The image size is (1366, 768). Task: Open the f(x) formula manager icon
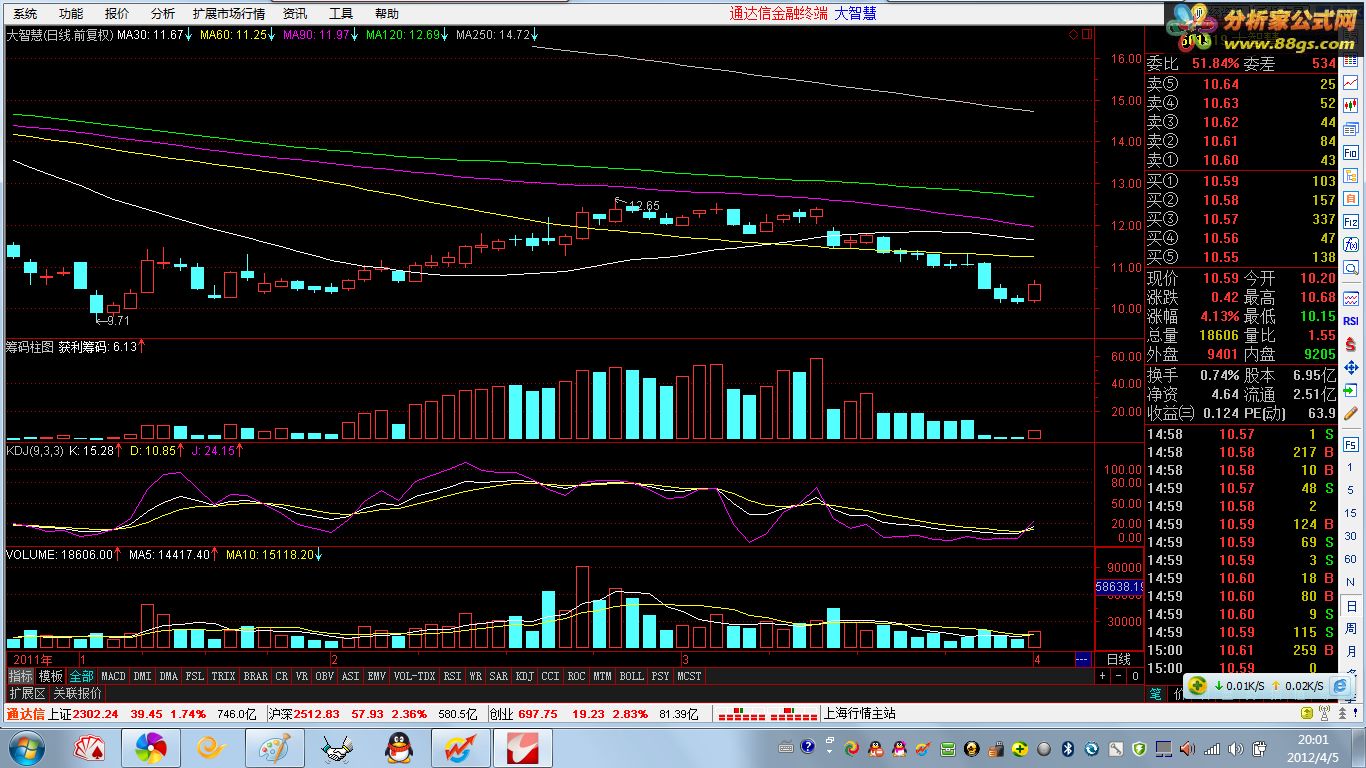click(1351, 244)
